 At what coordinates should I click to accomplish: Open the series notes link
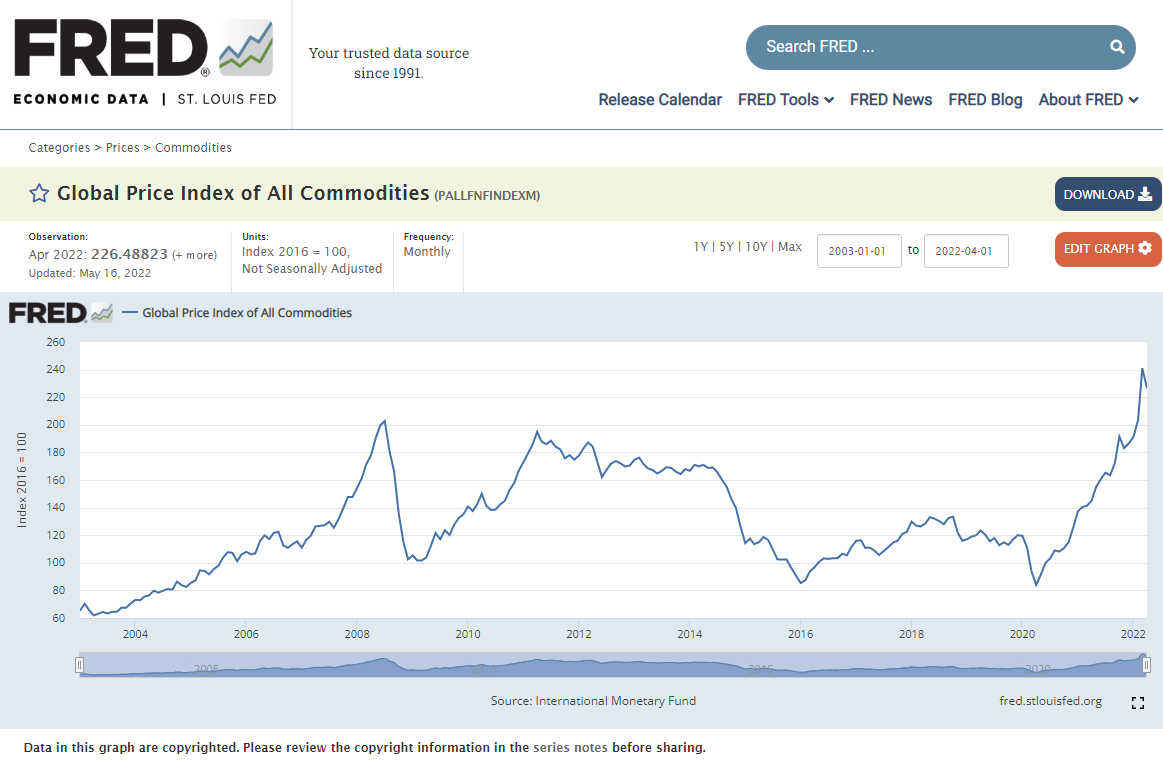570,747
